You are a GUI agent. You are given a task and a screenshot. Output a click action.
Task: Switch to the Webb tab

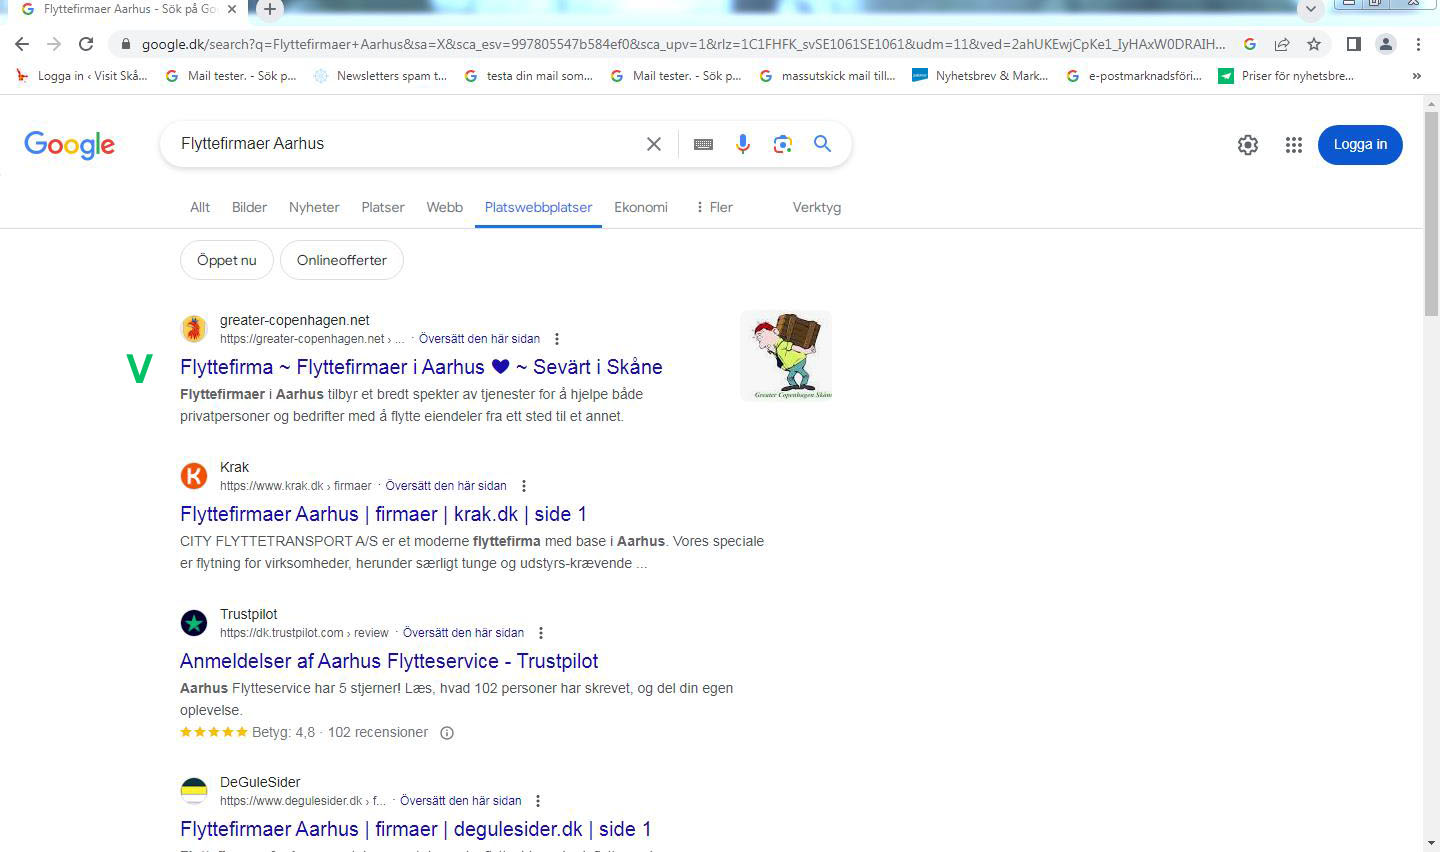pyautogui.click(x=445, y=207)
